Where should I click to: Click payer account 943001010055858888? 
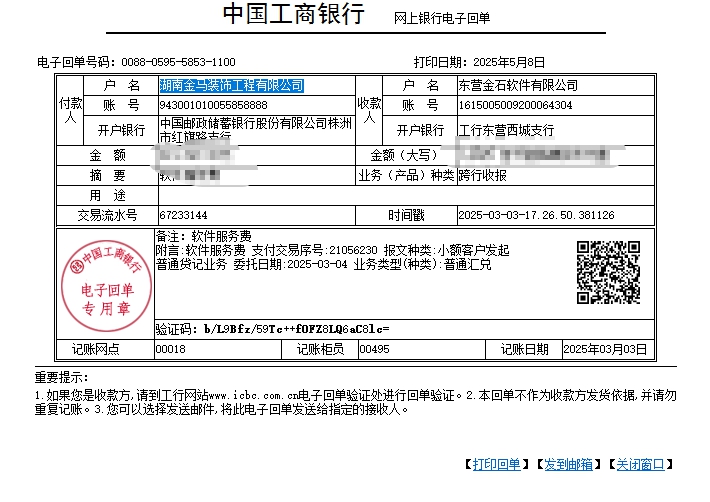(x=213, y=105)
